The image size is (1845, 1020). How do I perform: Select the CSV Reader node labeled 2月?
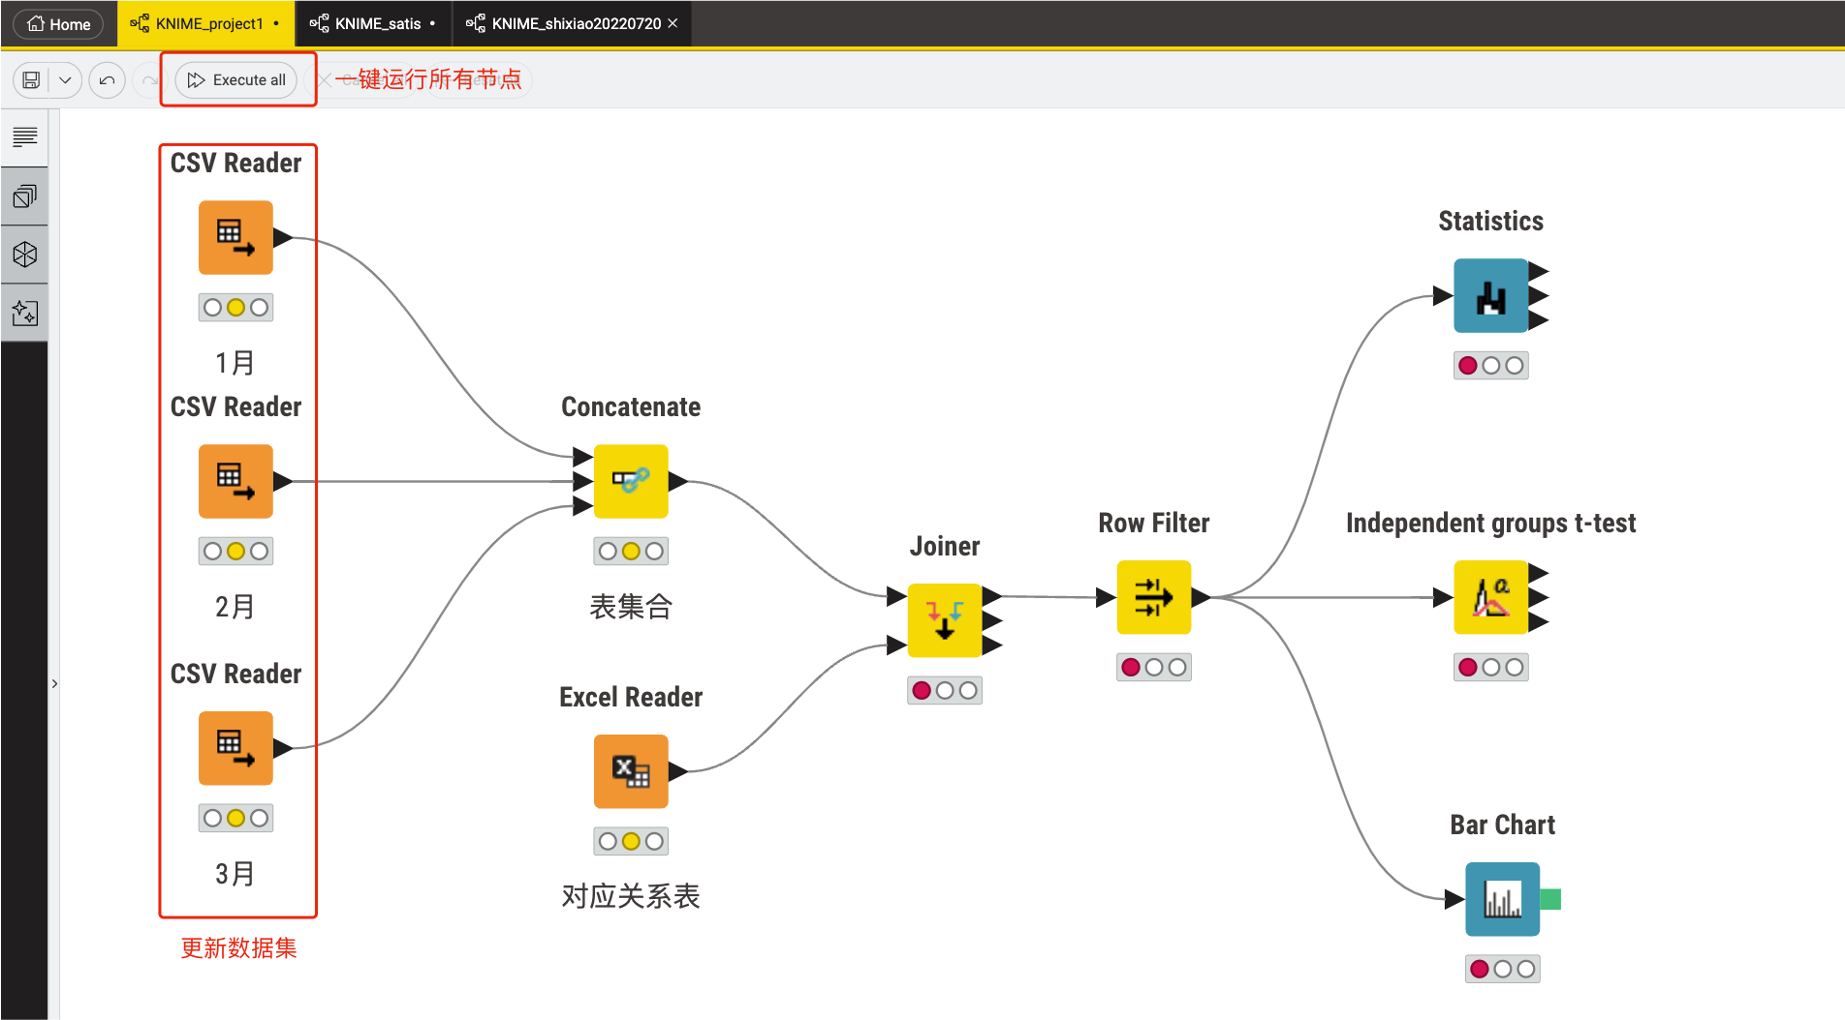236,481
